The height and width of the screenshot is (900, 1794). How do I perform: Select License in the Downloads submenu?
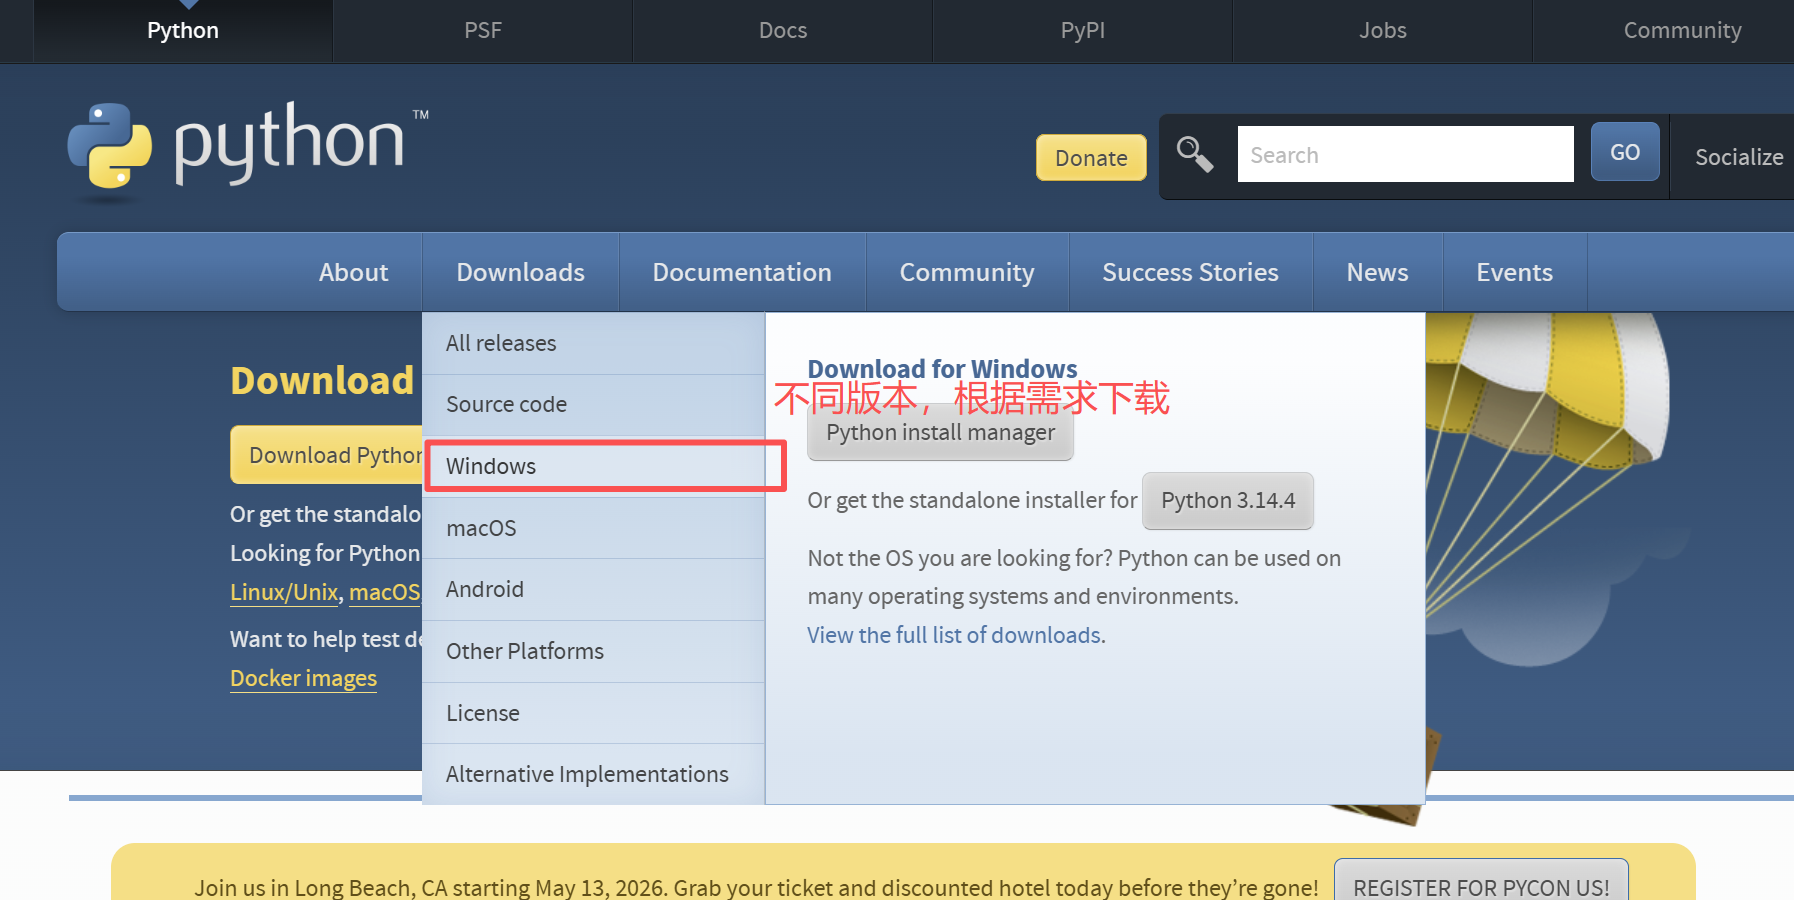click(x=594, y=713)
